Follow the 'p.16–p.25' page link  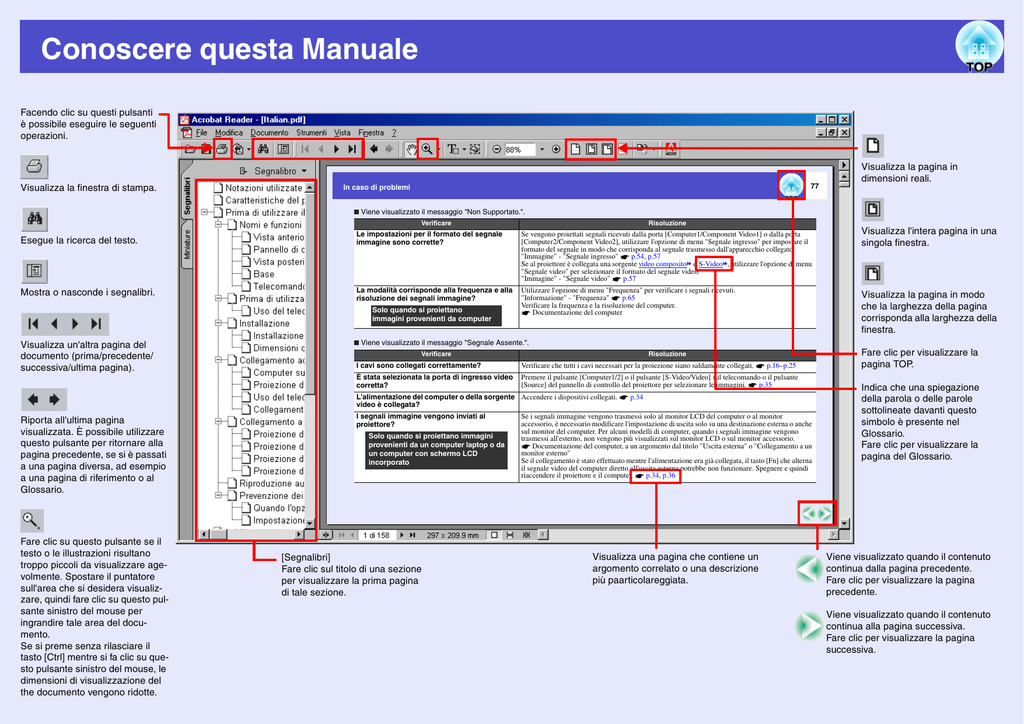(x=781, y=366)
